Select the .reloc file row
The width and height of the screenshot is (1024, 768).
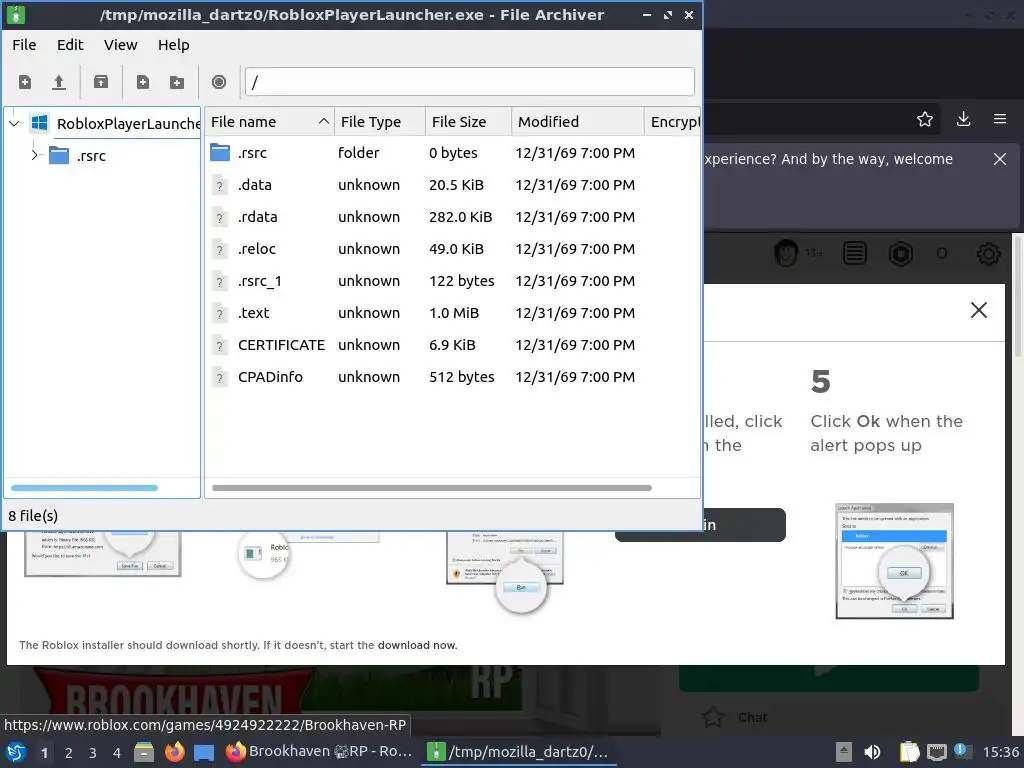[x=453, y=249]
